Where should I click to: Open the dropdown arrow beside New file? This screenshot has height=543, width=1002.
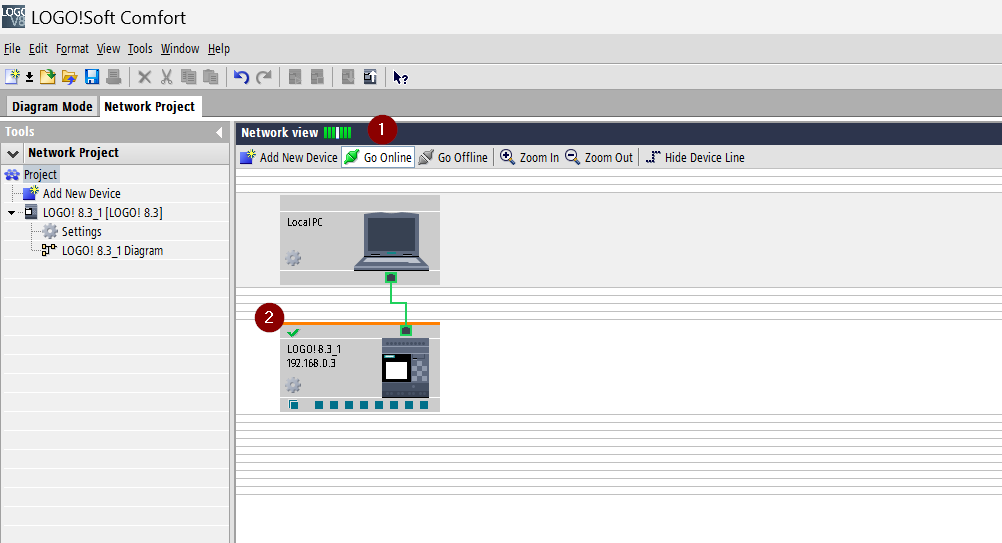(x=29, y=78)
